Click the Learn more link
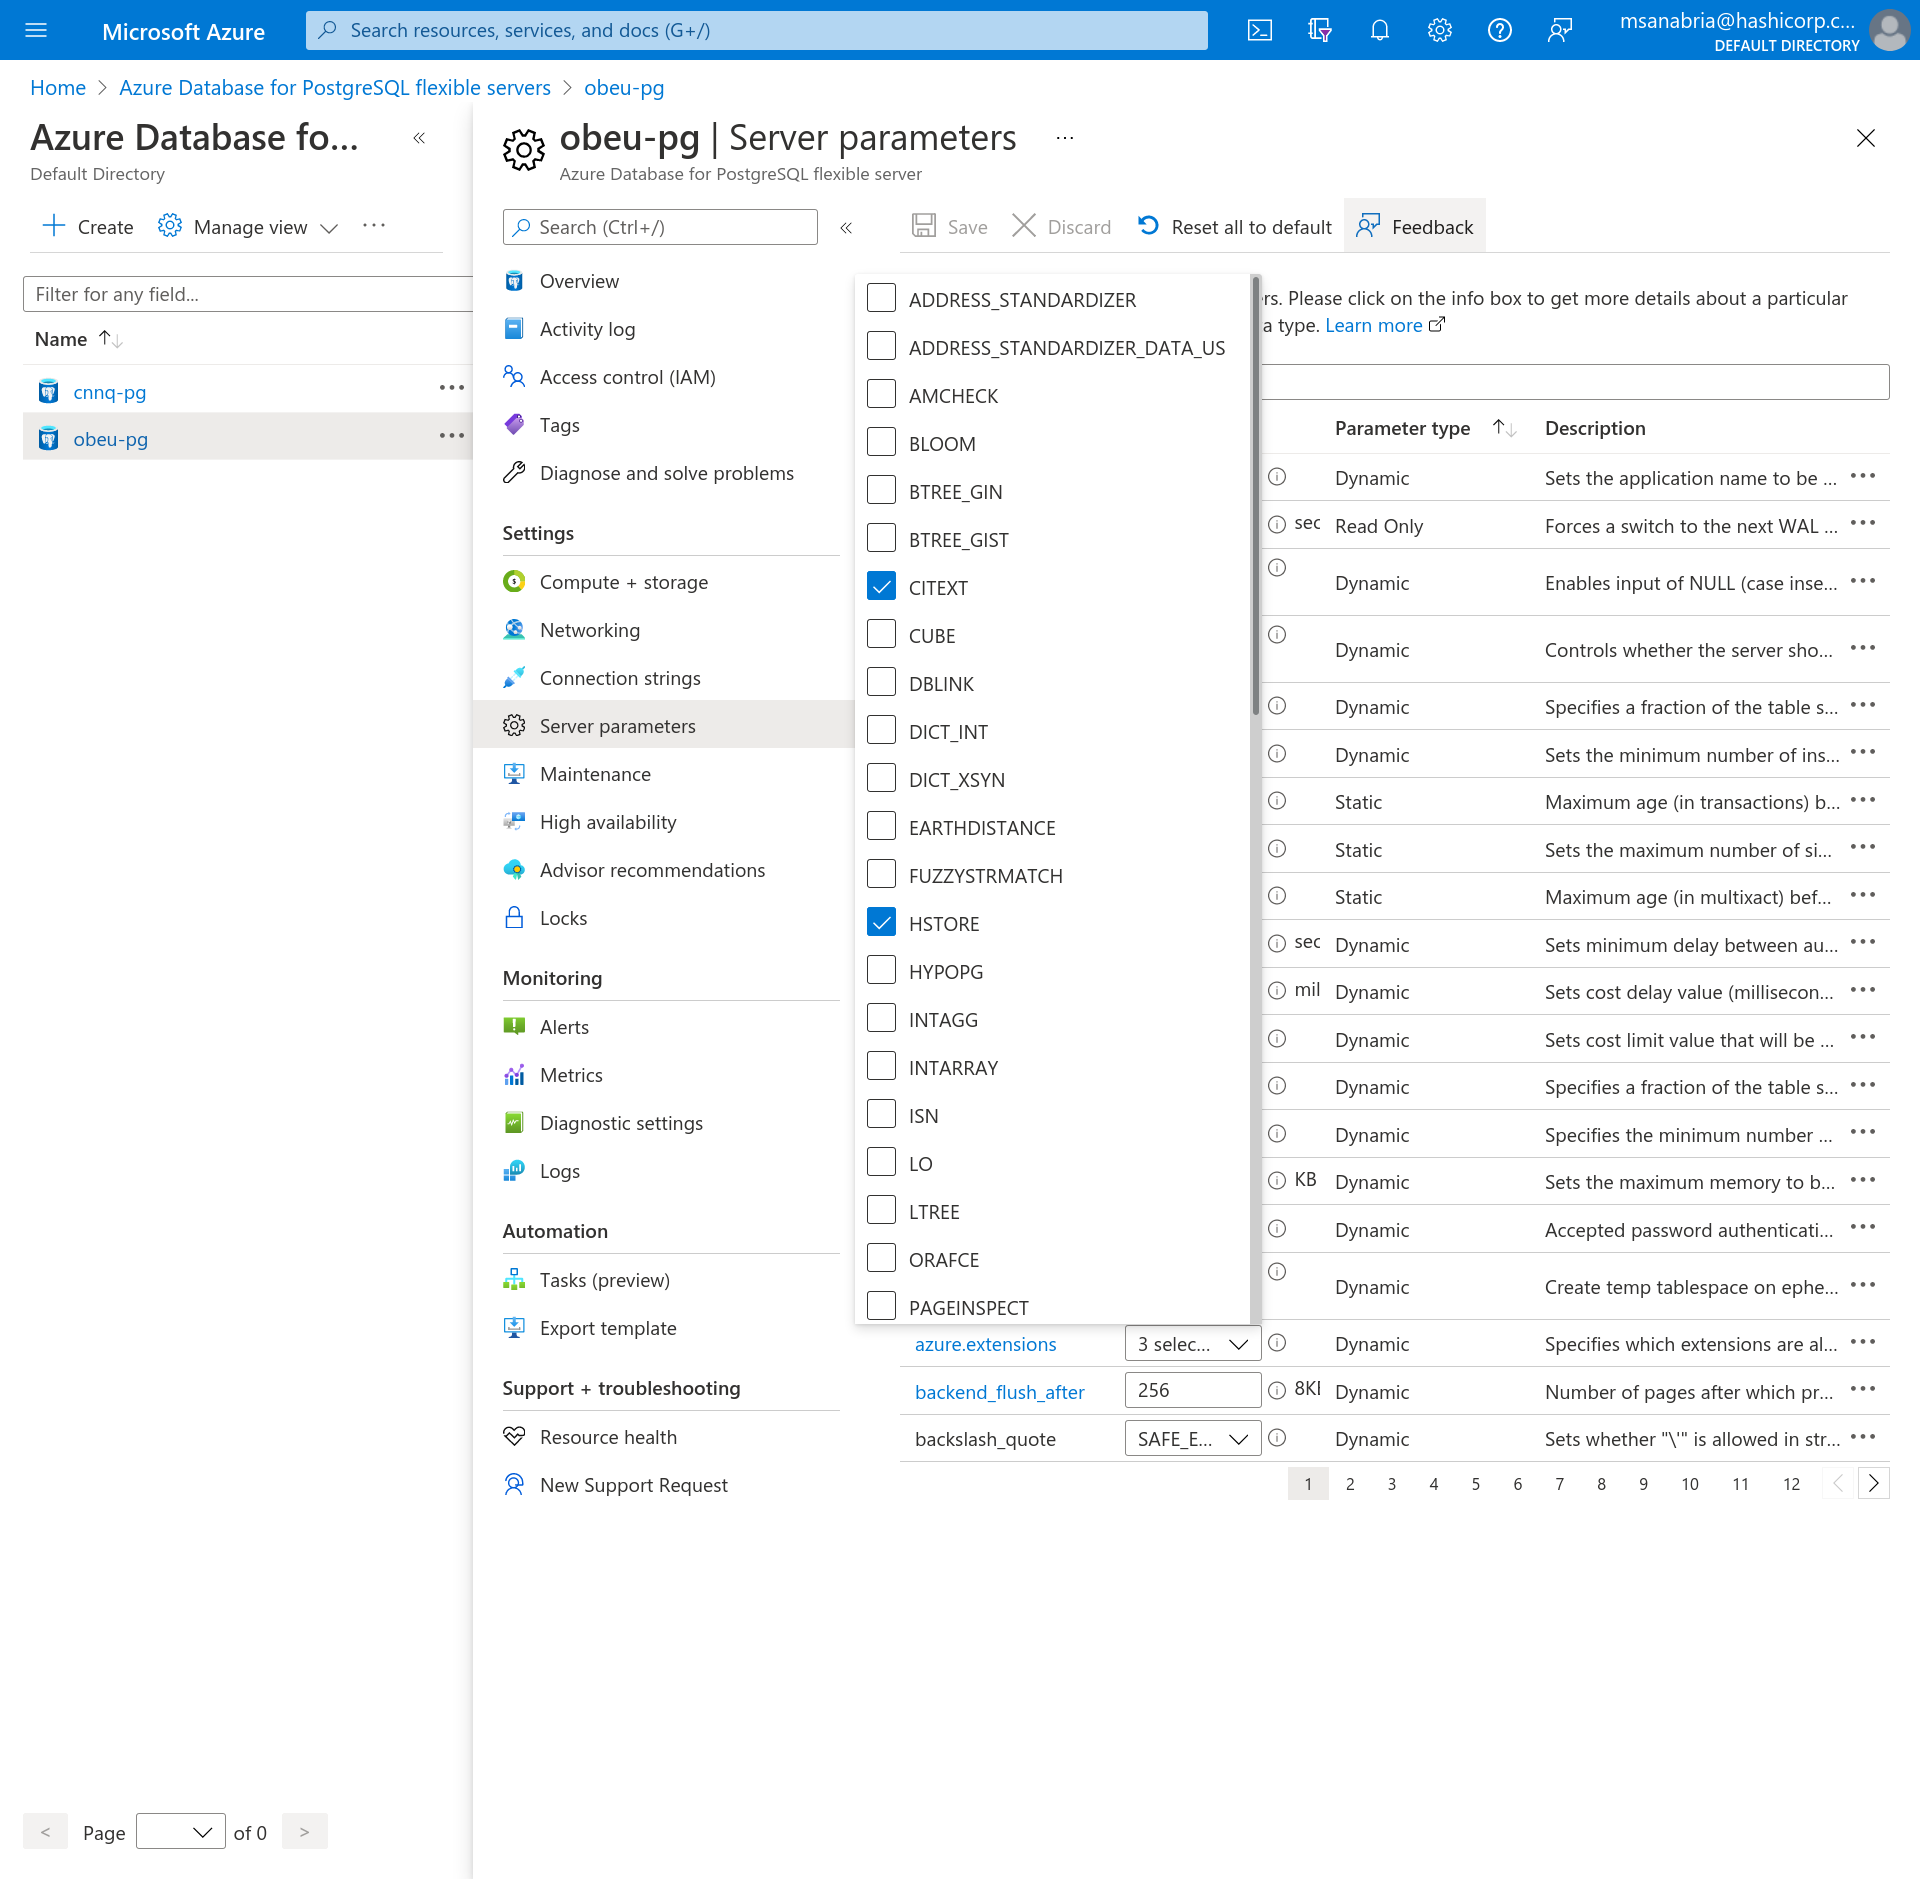Screen dimensions: 1920x1879 pyautogui.click(x=1373, y=325)
